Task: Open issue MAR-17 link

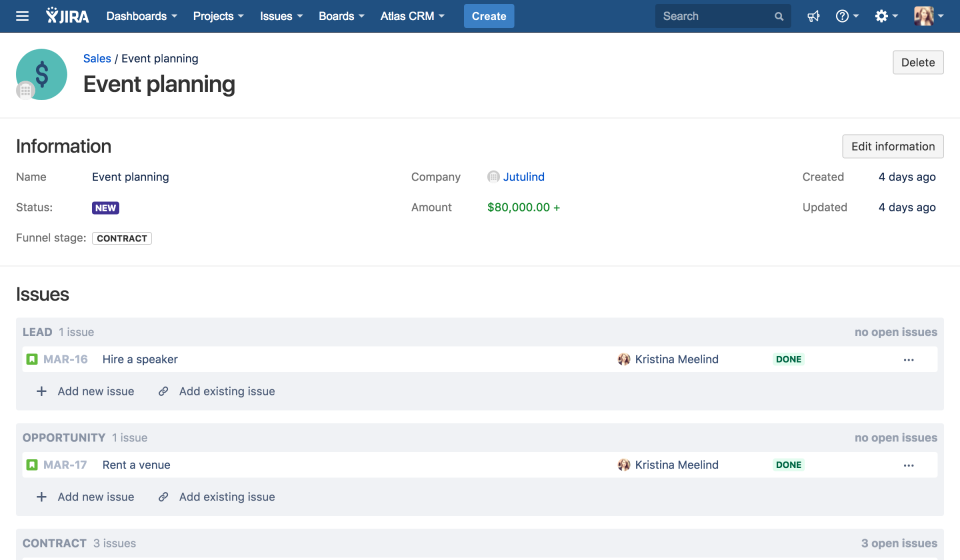Action: point(65,465)
